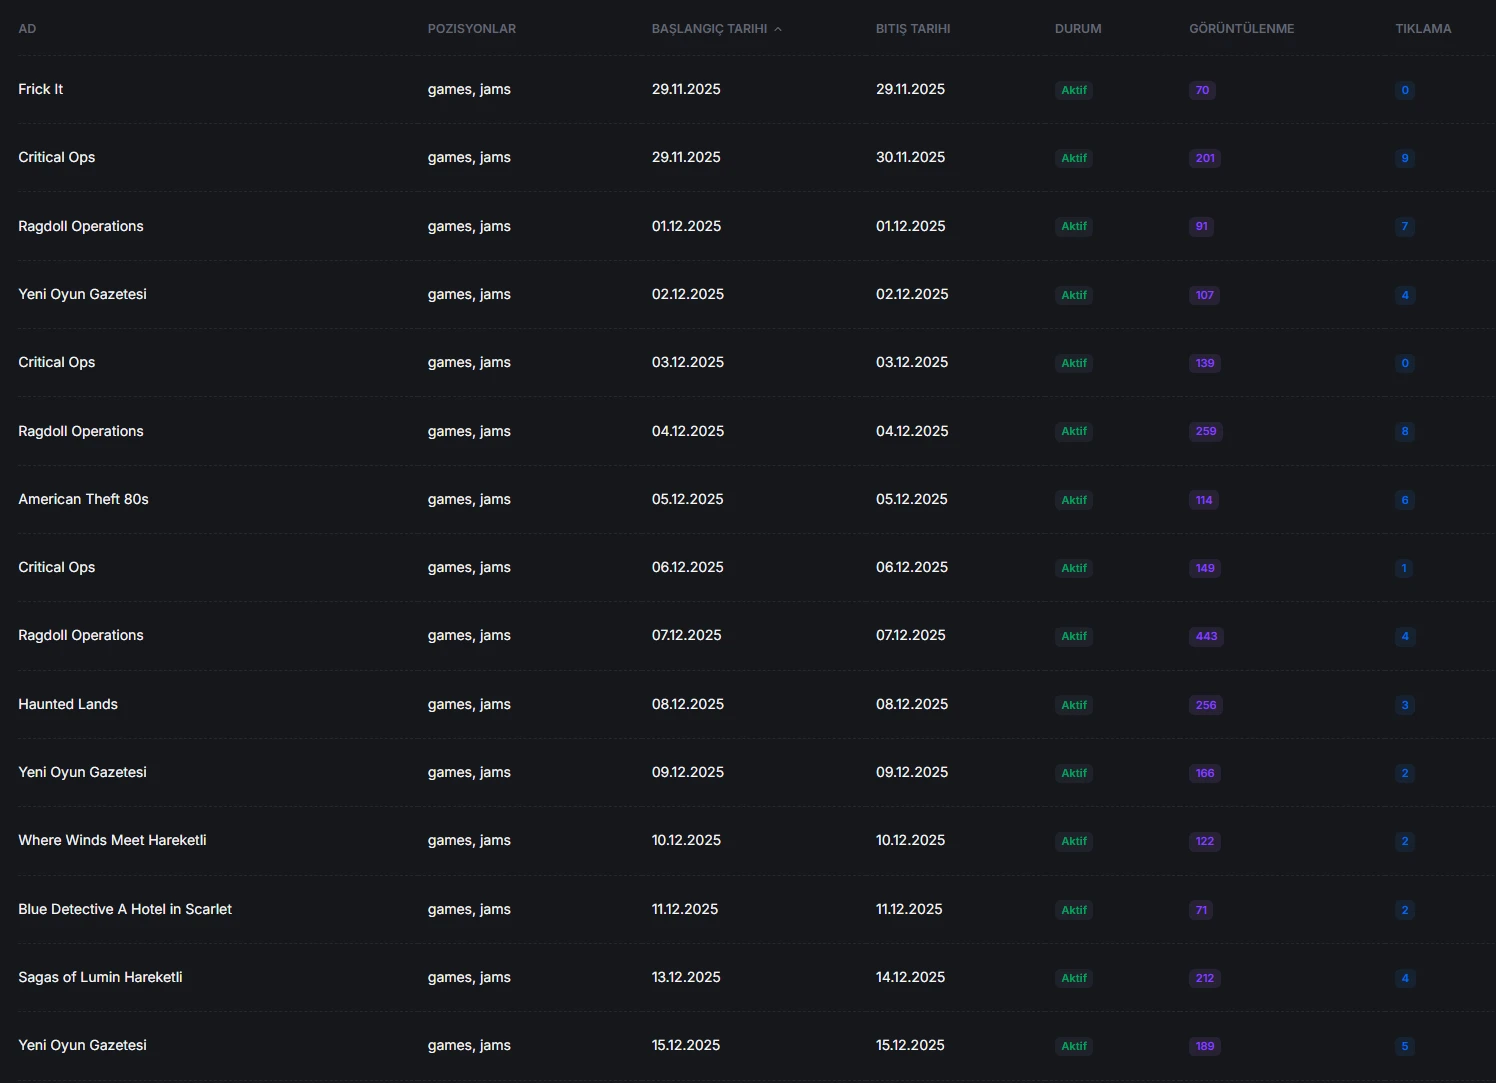The width and height of the screenshot is (1496, 1083).
Task: Choose the Sagas of Lumin Hareketli ad
Action: tap(100, 977)
